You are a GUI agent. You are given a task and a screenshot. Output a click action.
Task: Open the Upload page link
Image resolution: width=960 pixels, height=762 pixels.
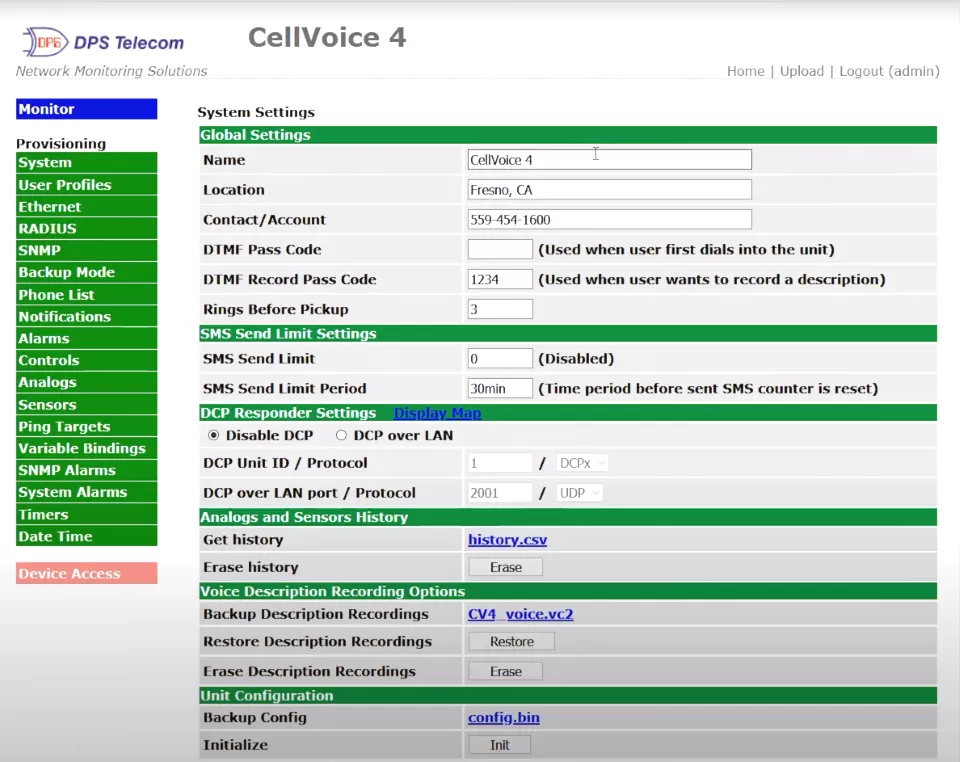tap(801, 71)
